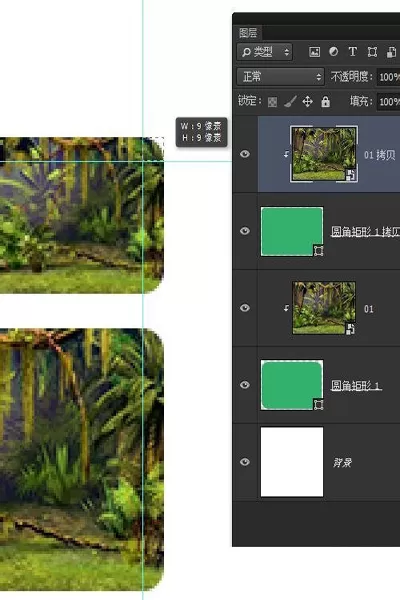Click clipping mask arrow on 01 拷贝
400x600 pixels.
286,154
